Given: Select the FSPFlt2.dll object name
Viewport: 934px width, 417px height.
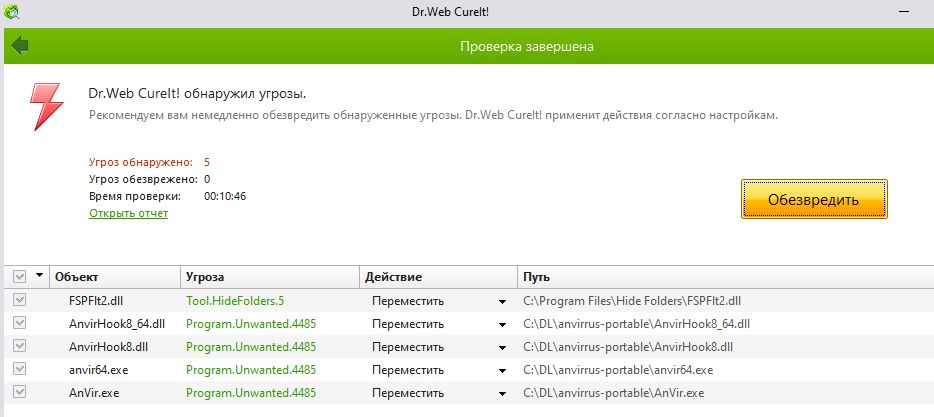Looking at the screenshot, I should coord(96,301).
